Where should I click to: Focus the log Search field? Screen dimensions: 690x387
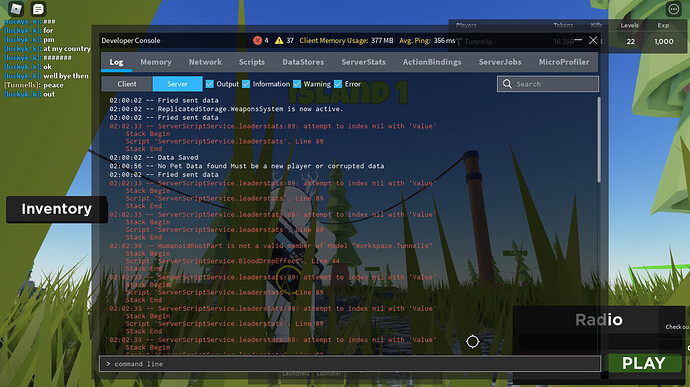tap(548, 84)
